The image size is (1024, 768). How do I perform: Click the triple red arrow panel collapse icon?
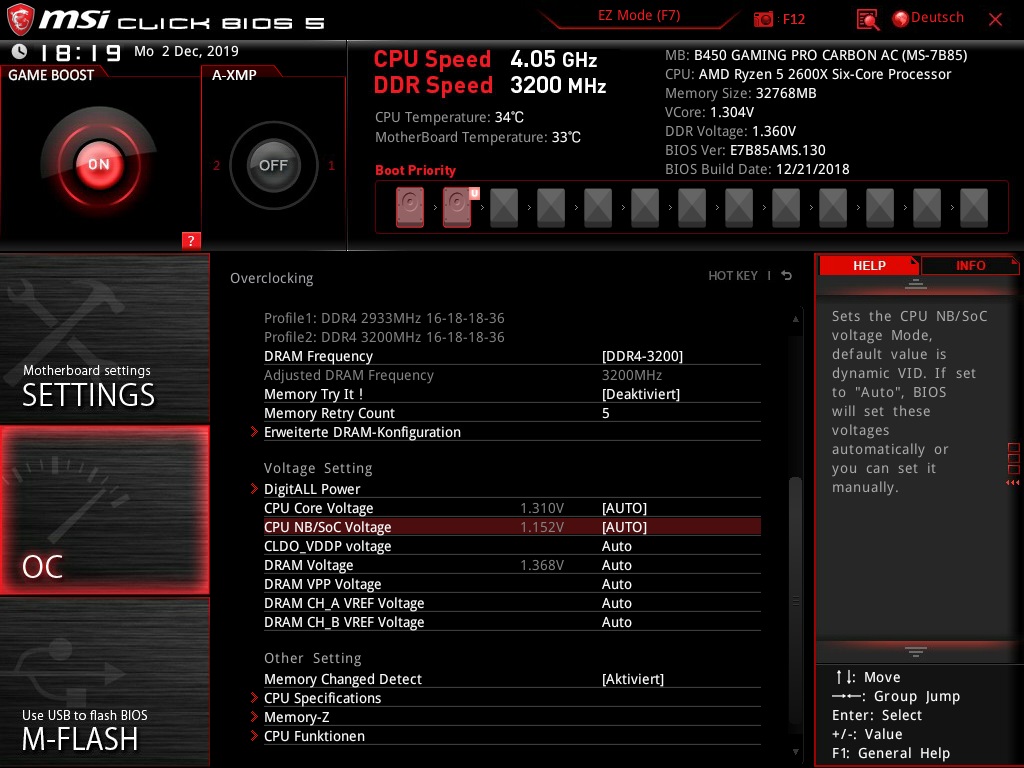point(1013,483)
